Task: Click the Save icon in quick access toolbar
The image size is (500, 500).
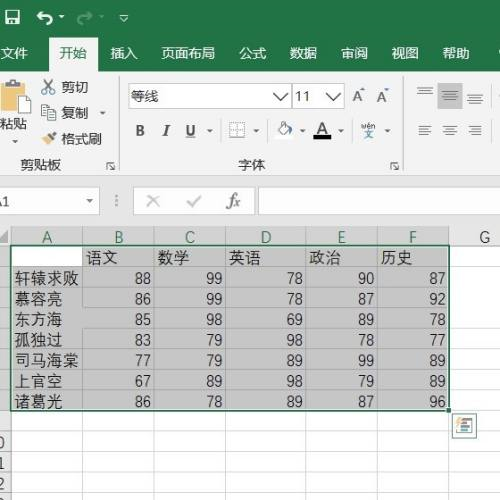Action: (13, 17)
